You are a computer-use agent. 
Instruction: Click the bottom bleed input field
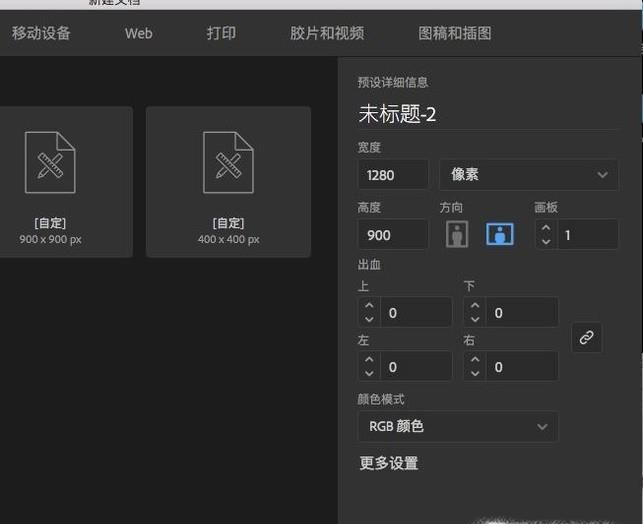[522, 312]
